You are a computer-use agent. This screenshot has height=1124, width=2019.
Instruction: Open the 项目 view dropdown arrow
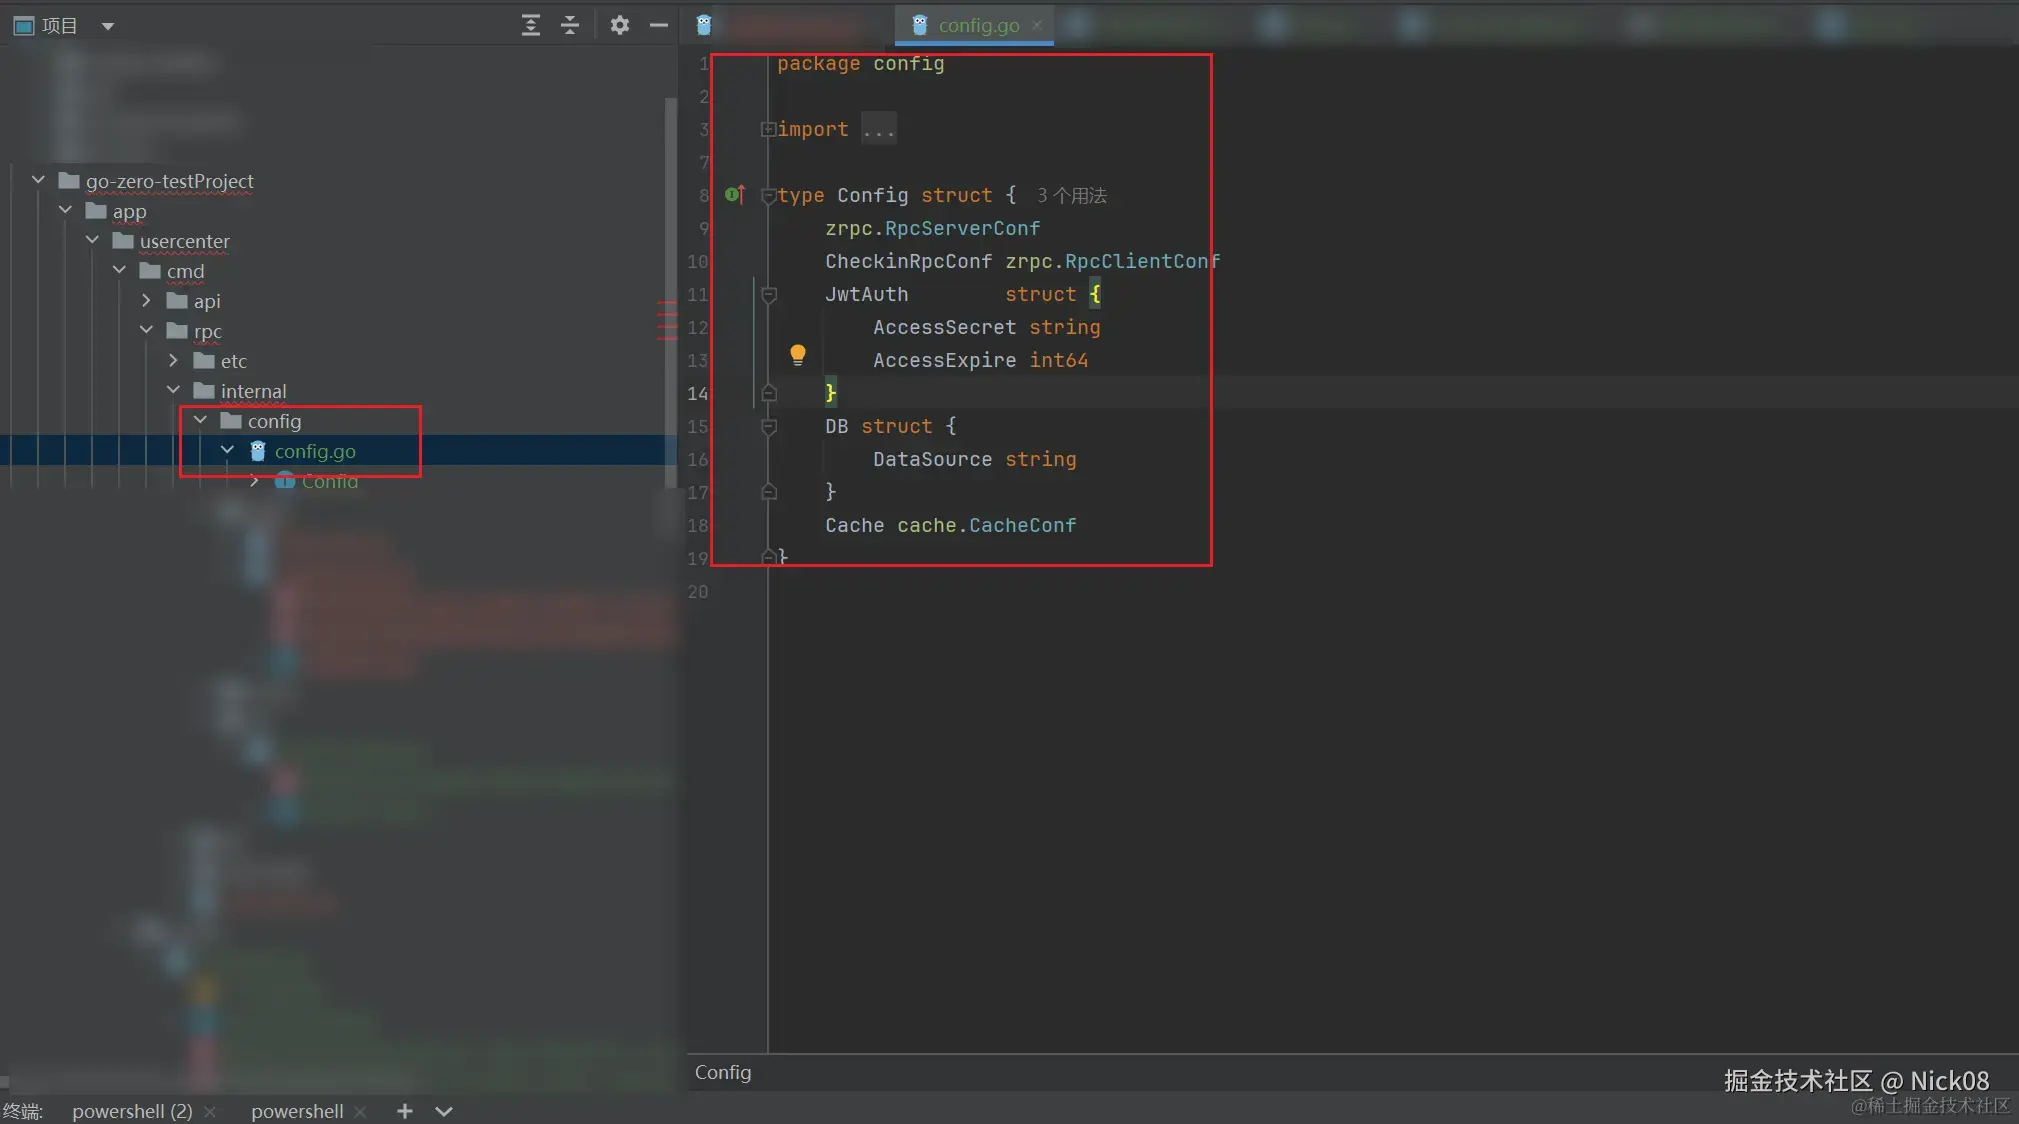click(108, 26)
